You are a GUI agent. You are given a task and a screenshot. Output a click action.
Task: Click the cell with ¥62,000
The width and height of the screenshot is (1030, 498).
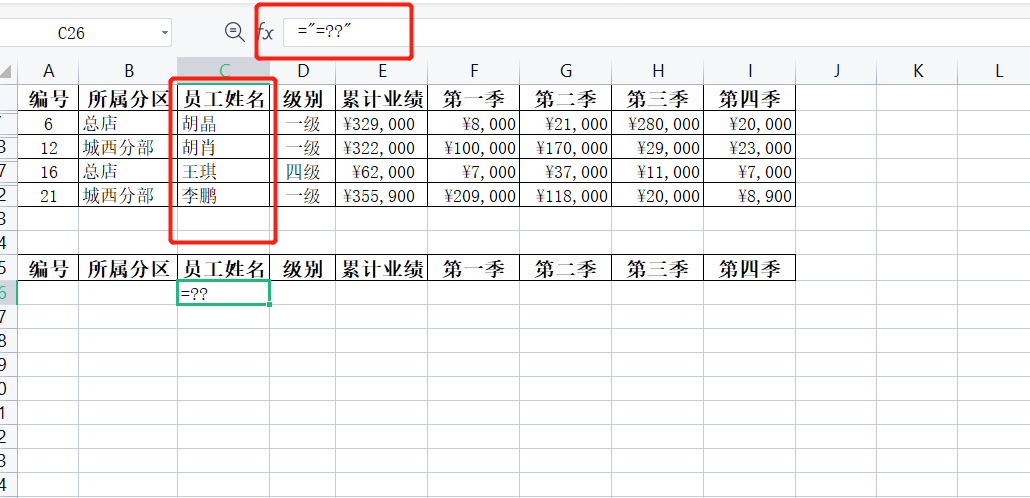(x=382, y=172)
